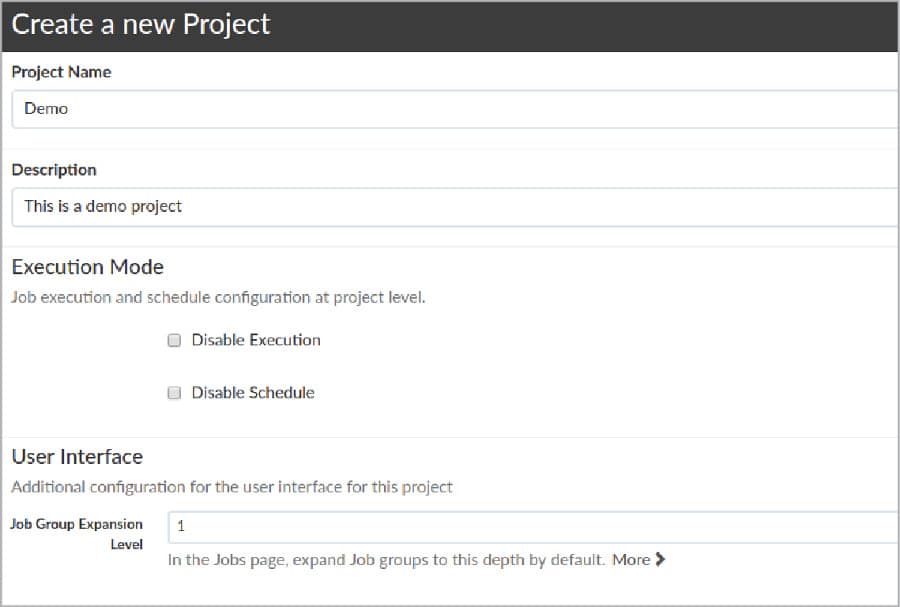
Task: Click the "Job Group Expansion Level" label
Action: [77, 534]
